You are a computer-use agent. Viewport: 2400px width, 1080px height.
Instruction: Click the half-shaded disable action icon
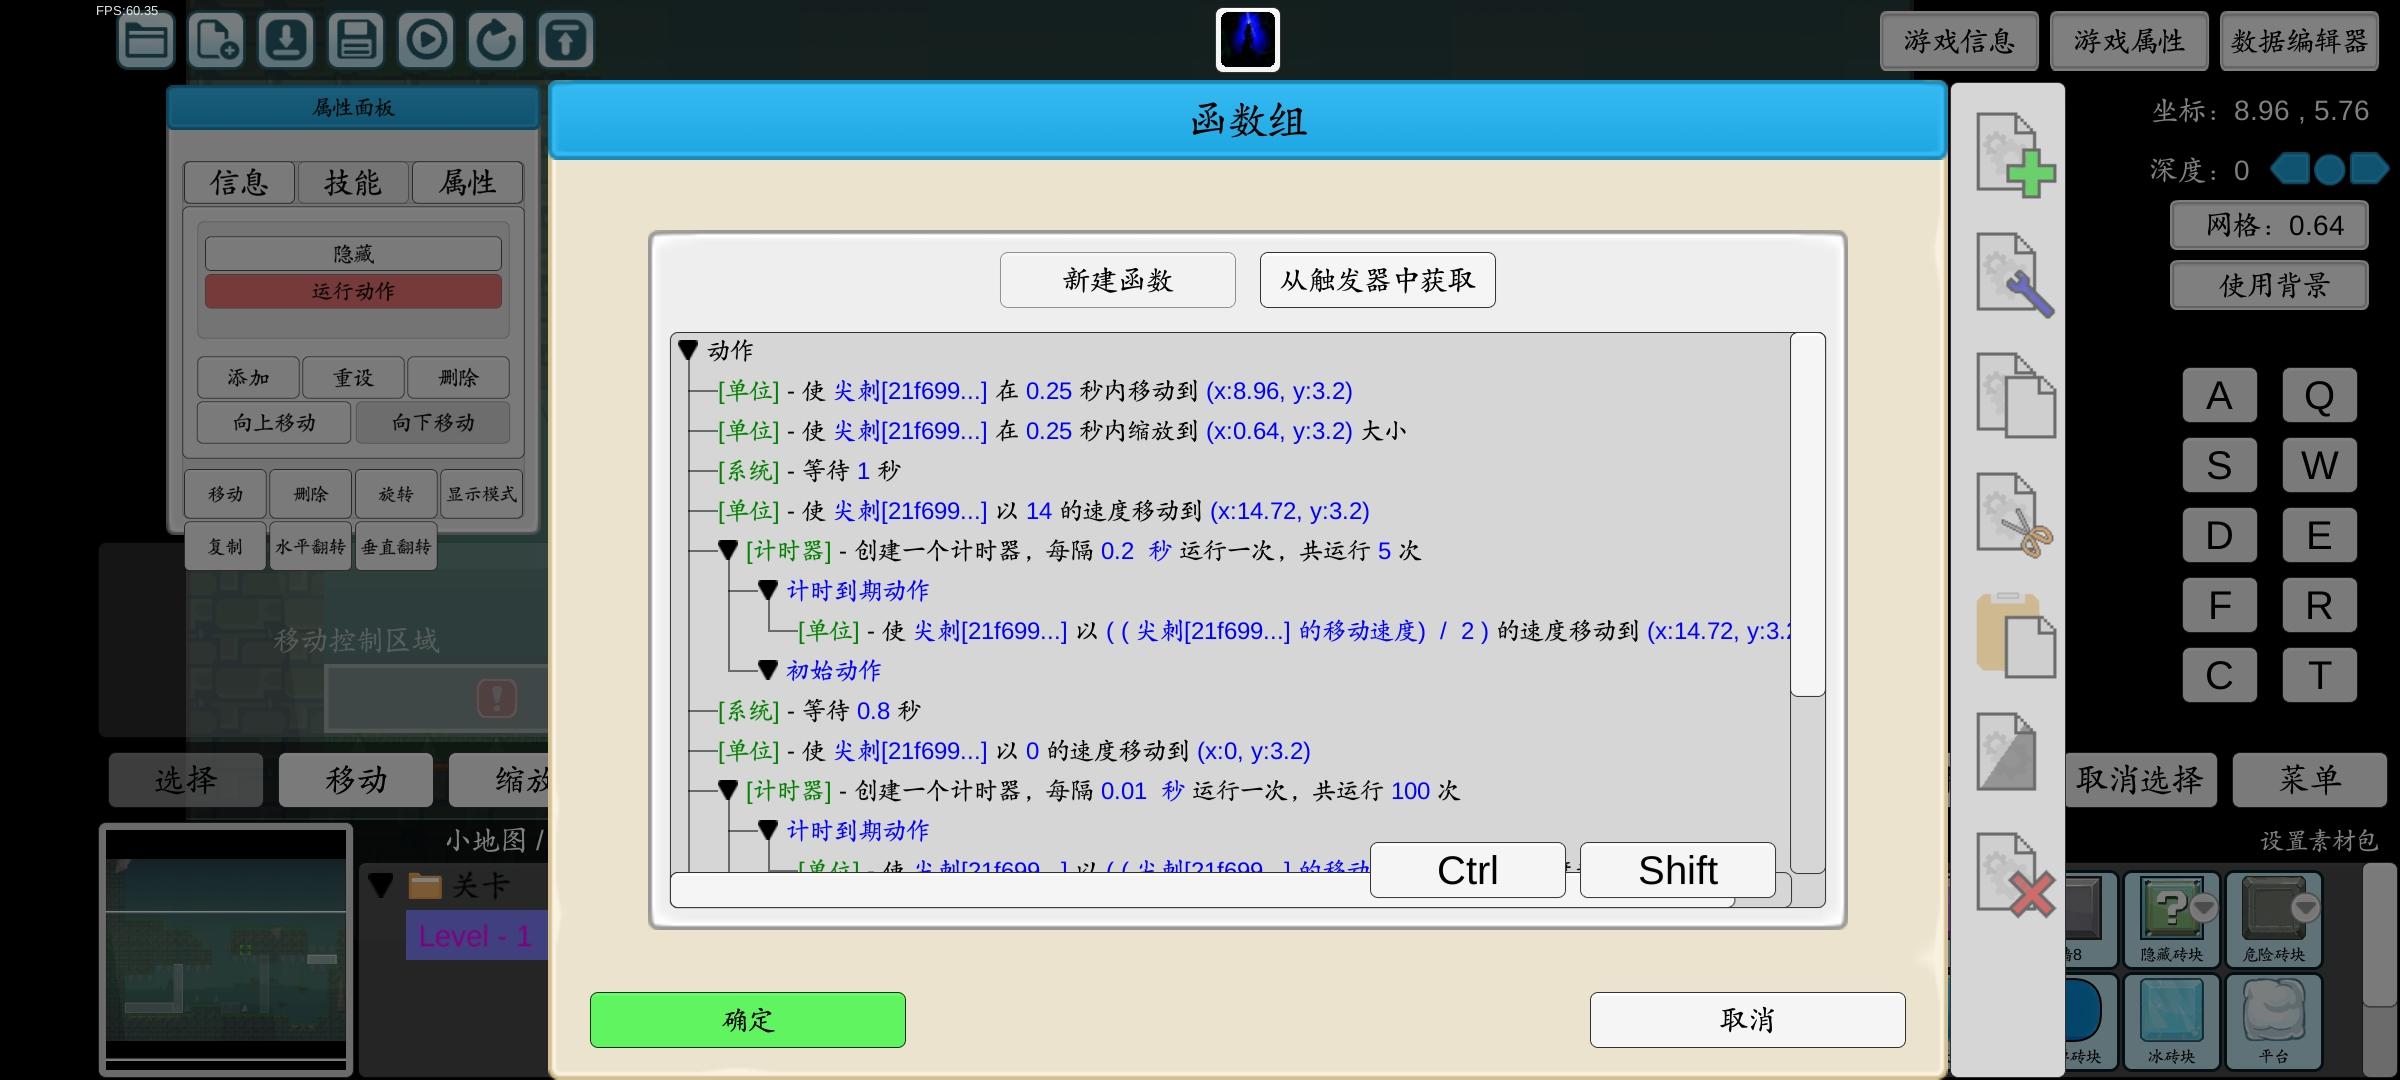2006,752
